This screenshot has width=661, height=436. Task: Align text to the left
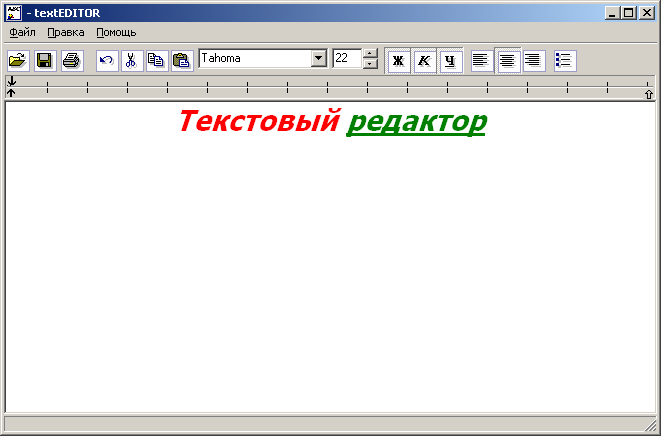tap(481, 61)
